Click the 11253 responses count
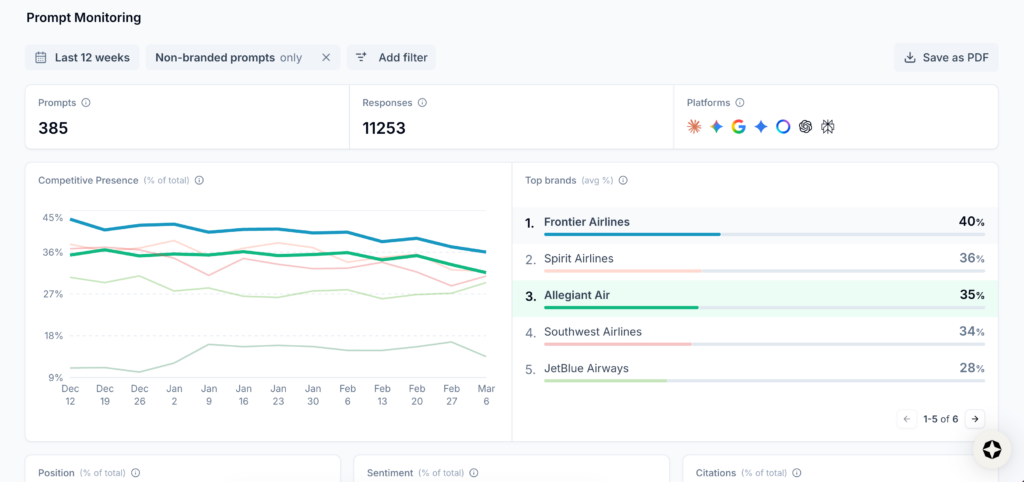The height and width of the screenshot is (482, 1024). pyautogui.click(x=384, y=128)
